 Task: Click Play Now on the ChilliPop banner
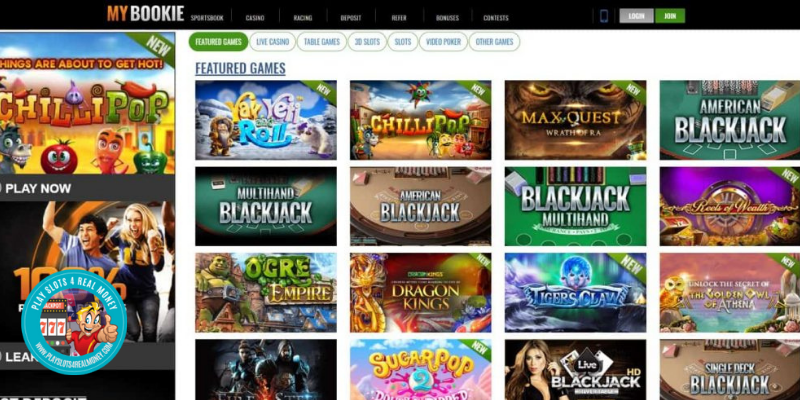pos(38,188)
